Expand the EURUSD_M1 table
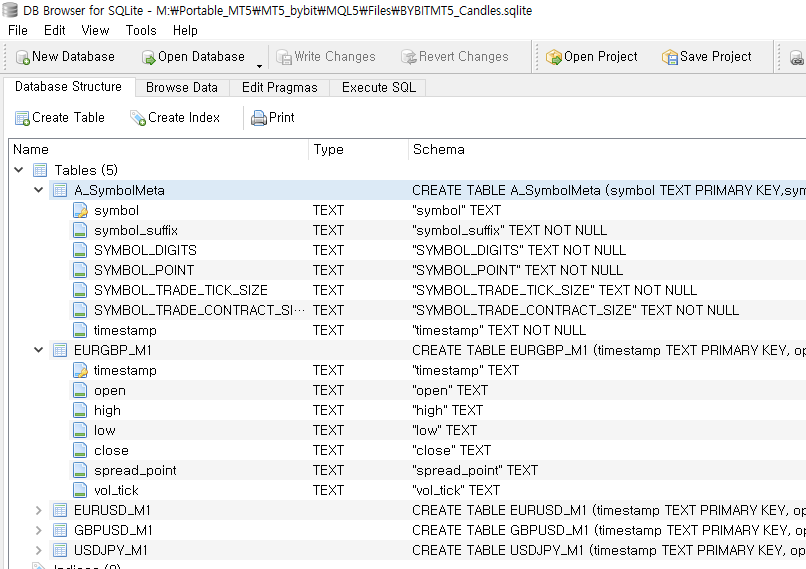 [39, 510]
